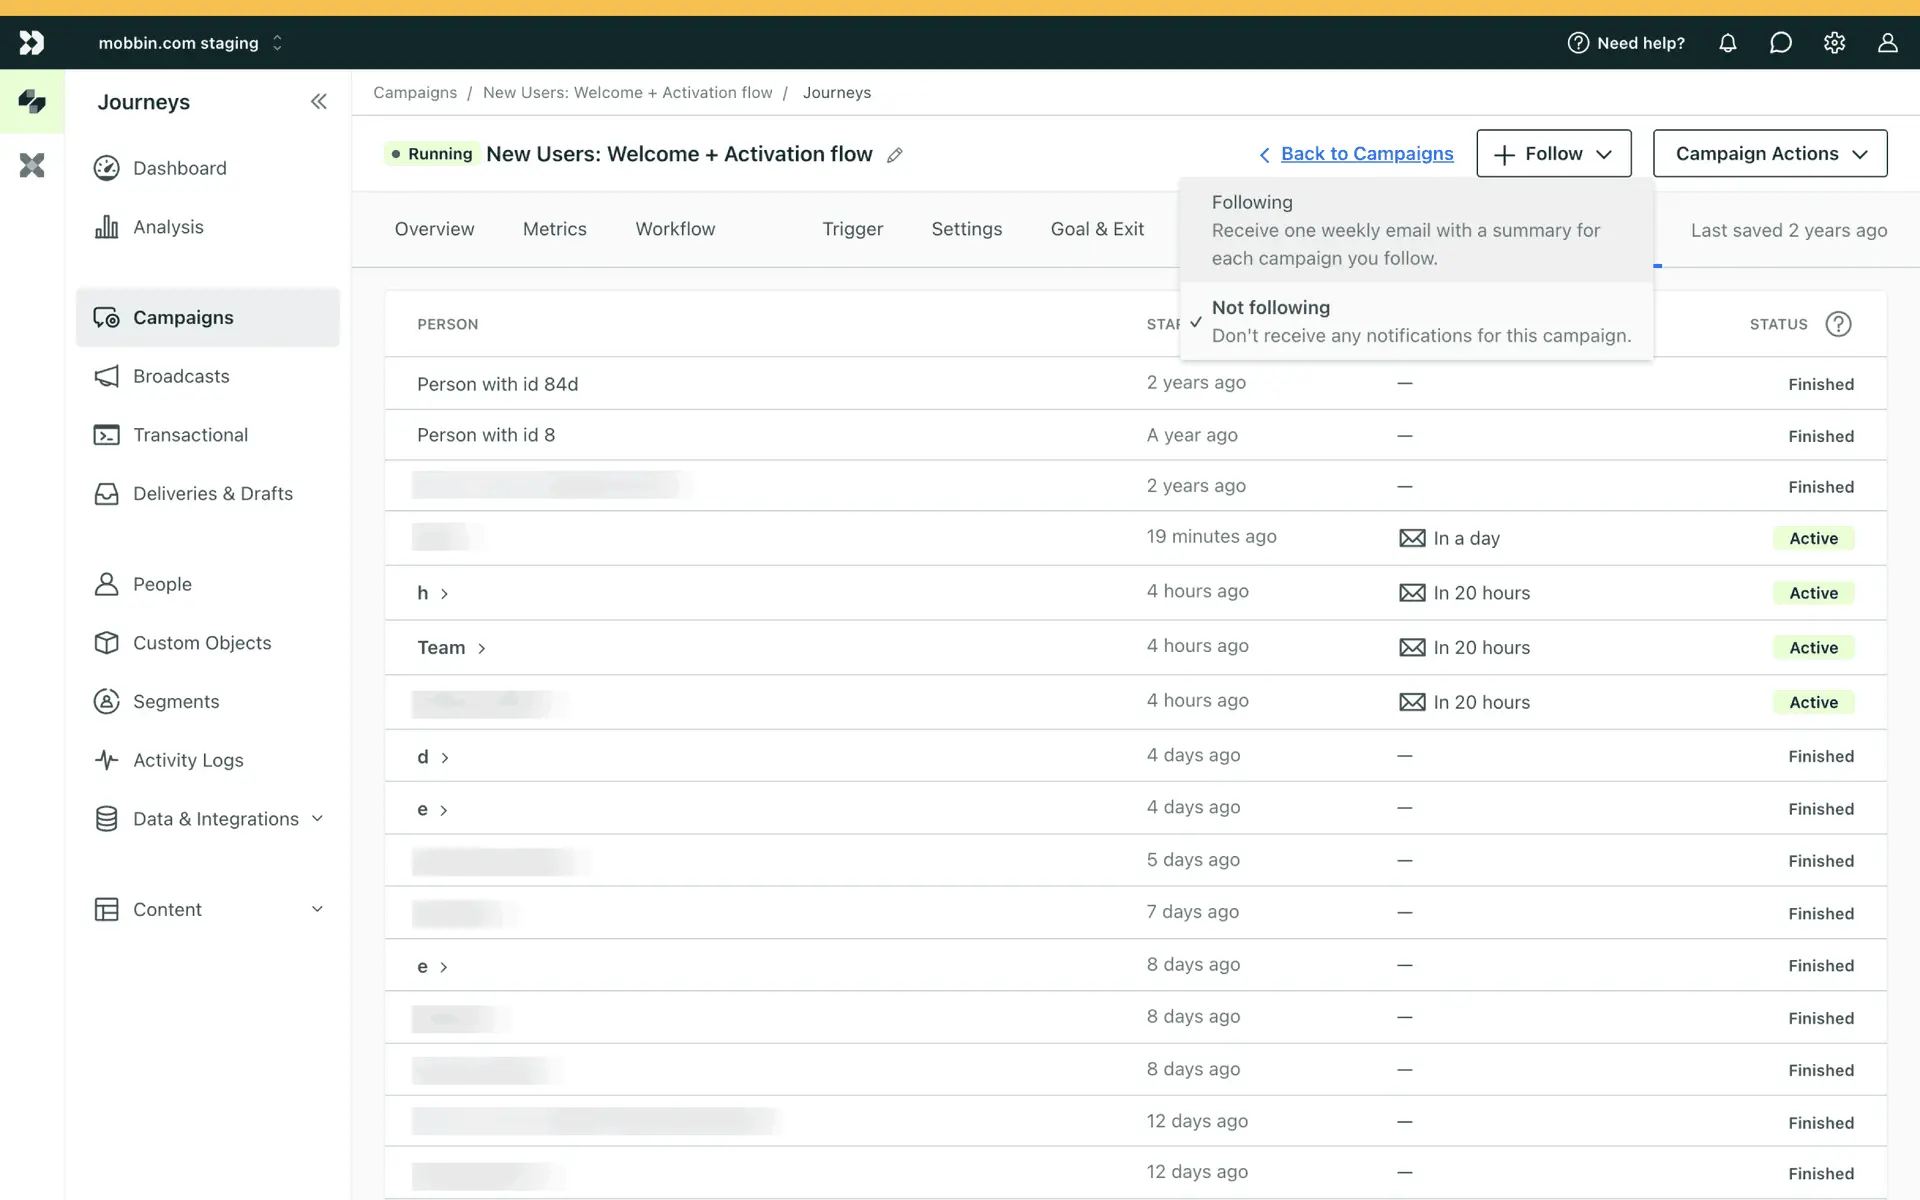
Task: Click Need help? button
Action: (1626, 43)
